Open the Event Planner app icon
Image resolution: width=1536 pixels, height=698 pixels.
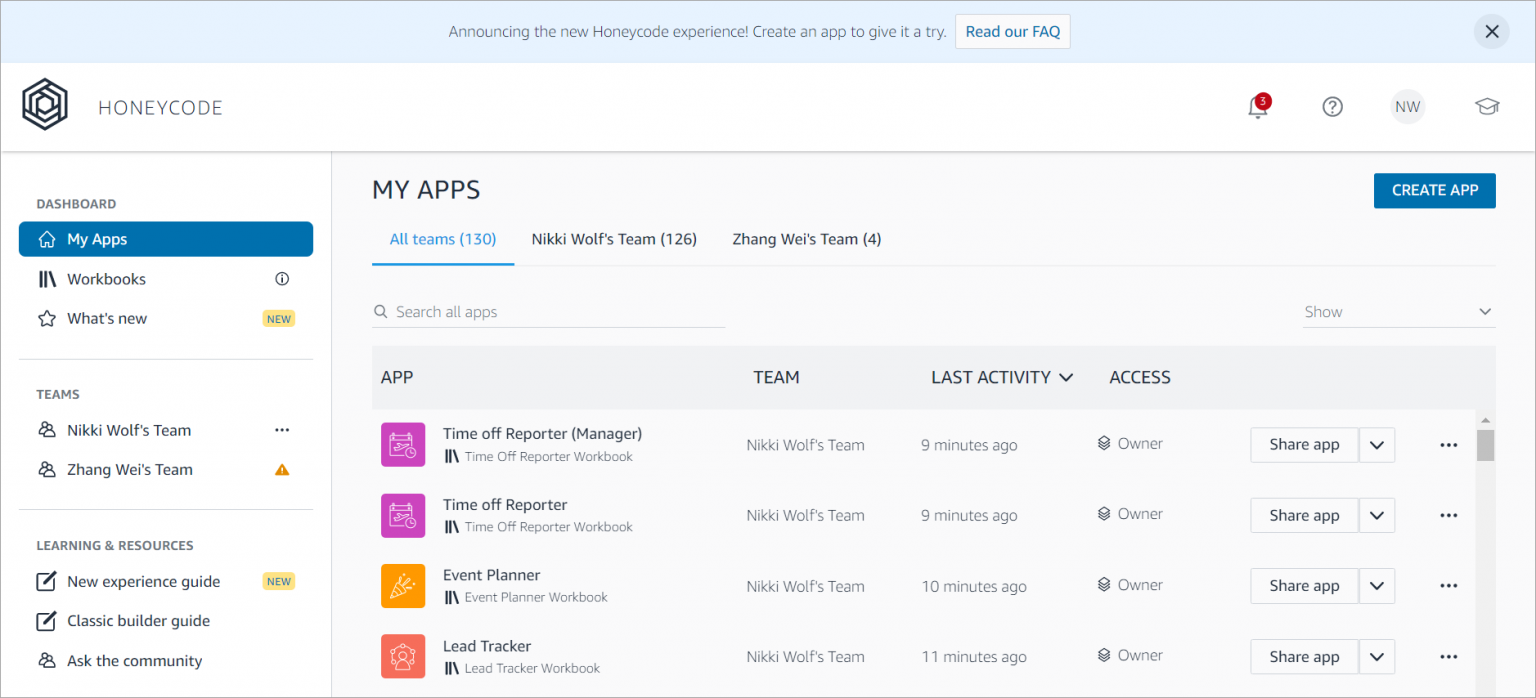(403, 586)
